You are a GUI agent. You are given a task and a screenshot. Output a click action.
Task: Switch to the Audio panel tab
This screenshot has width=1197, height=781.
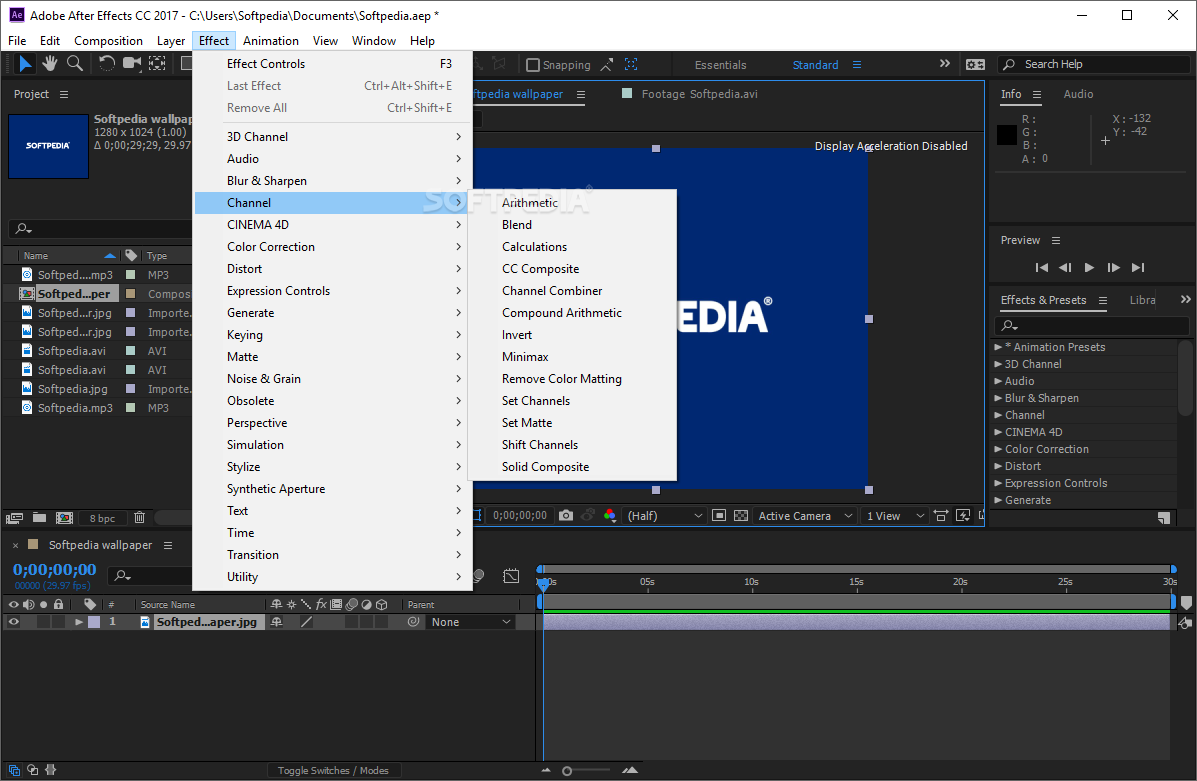(1078, 95)
